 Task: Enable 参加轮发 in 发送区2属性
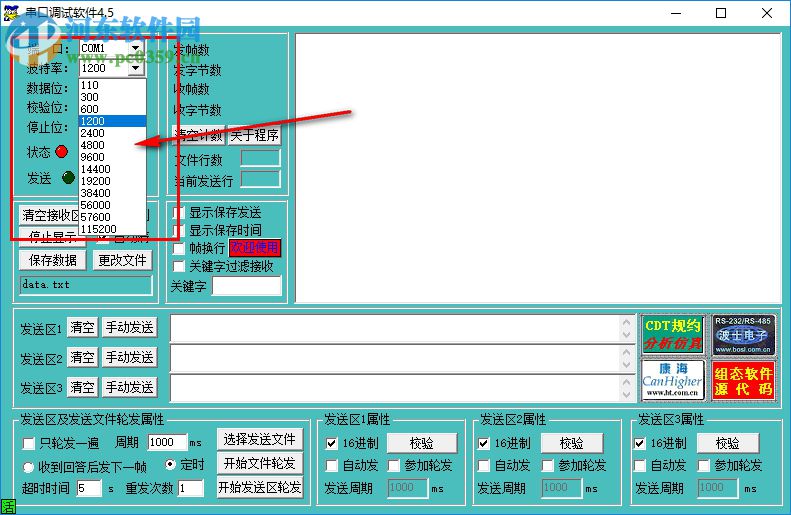[x=548, y=465]
